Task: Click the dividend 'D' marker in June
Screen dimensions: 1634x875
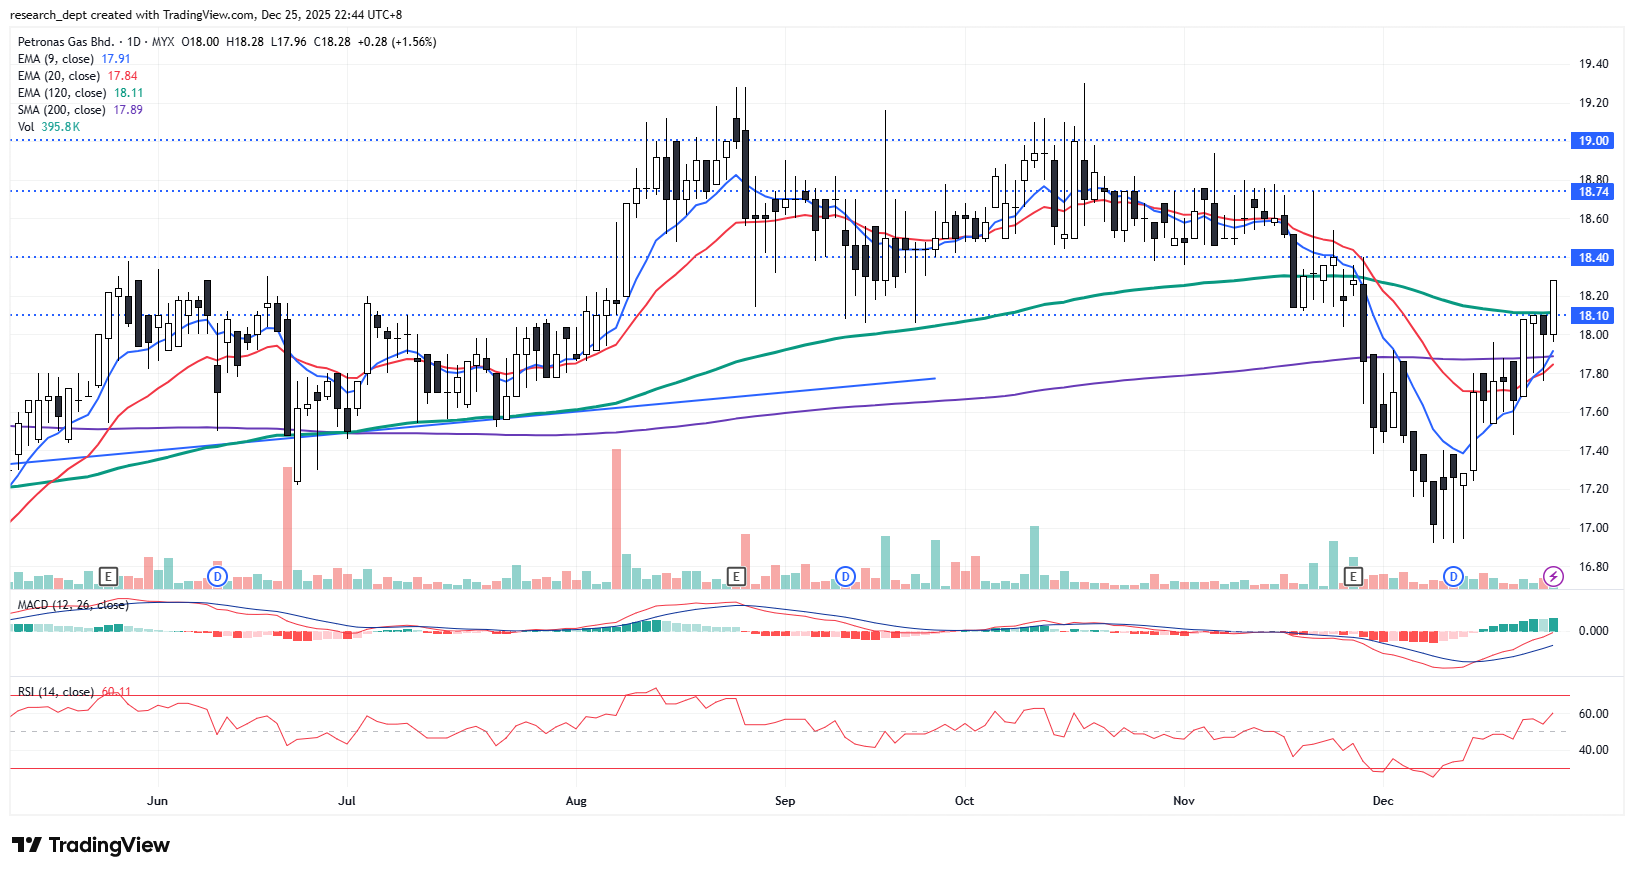Action: [x=217, y=576]
